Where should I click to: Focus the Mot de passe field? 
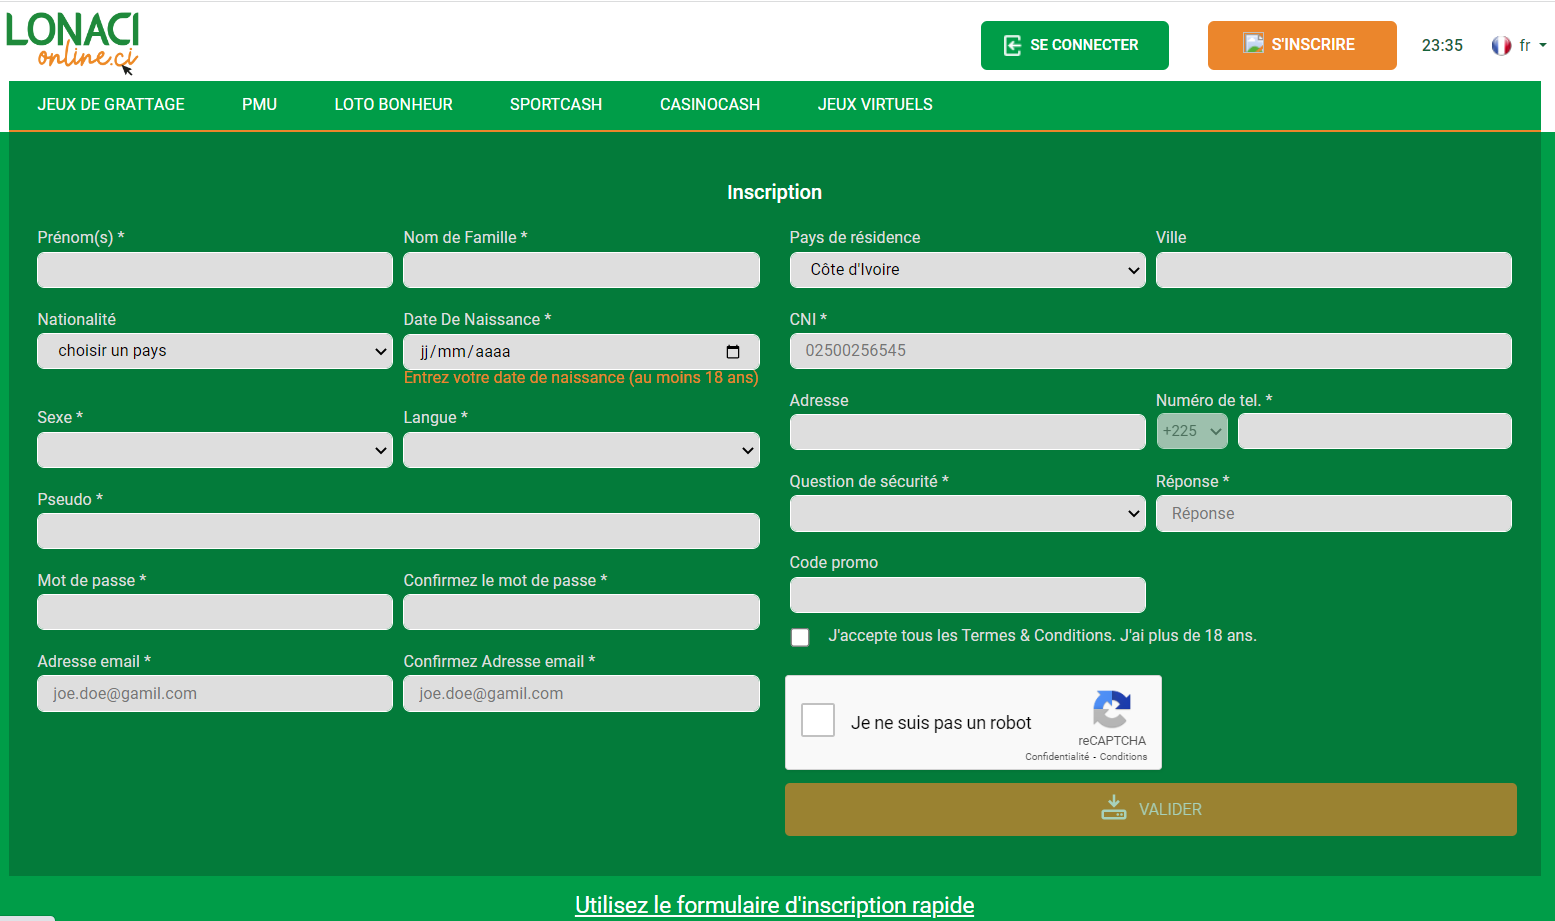pos(215,612)
